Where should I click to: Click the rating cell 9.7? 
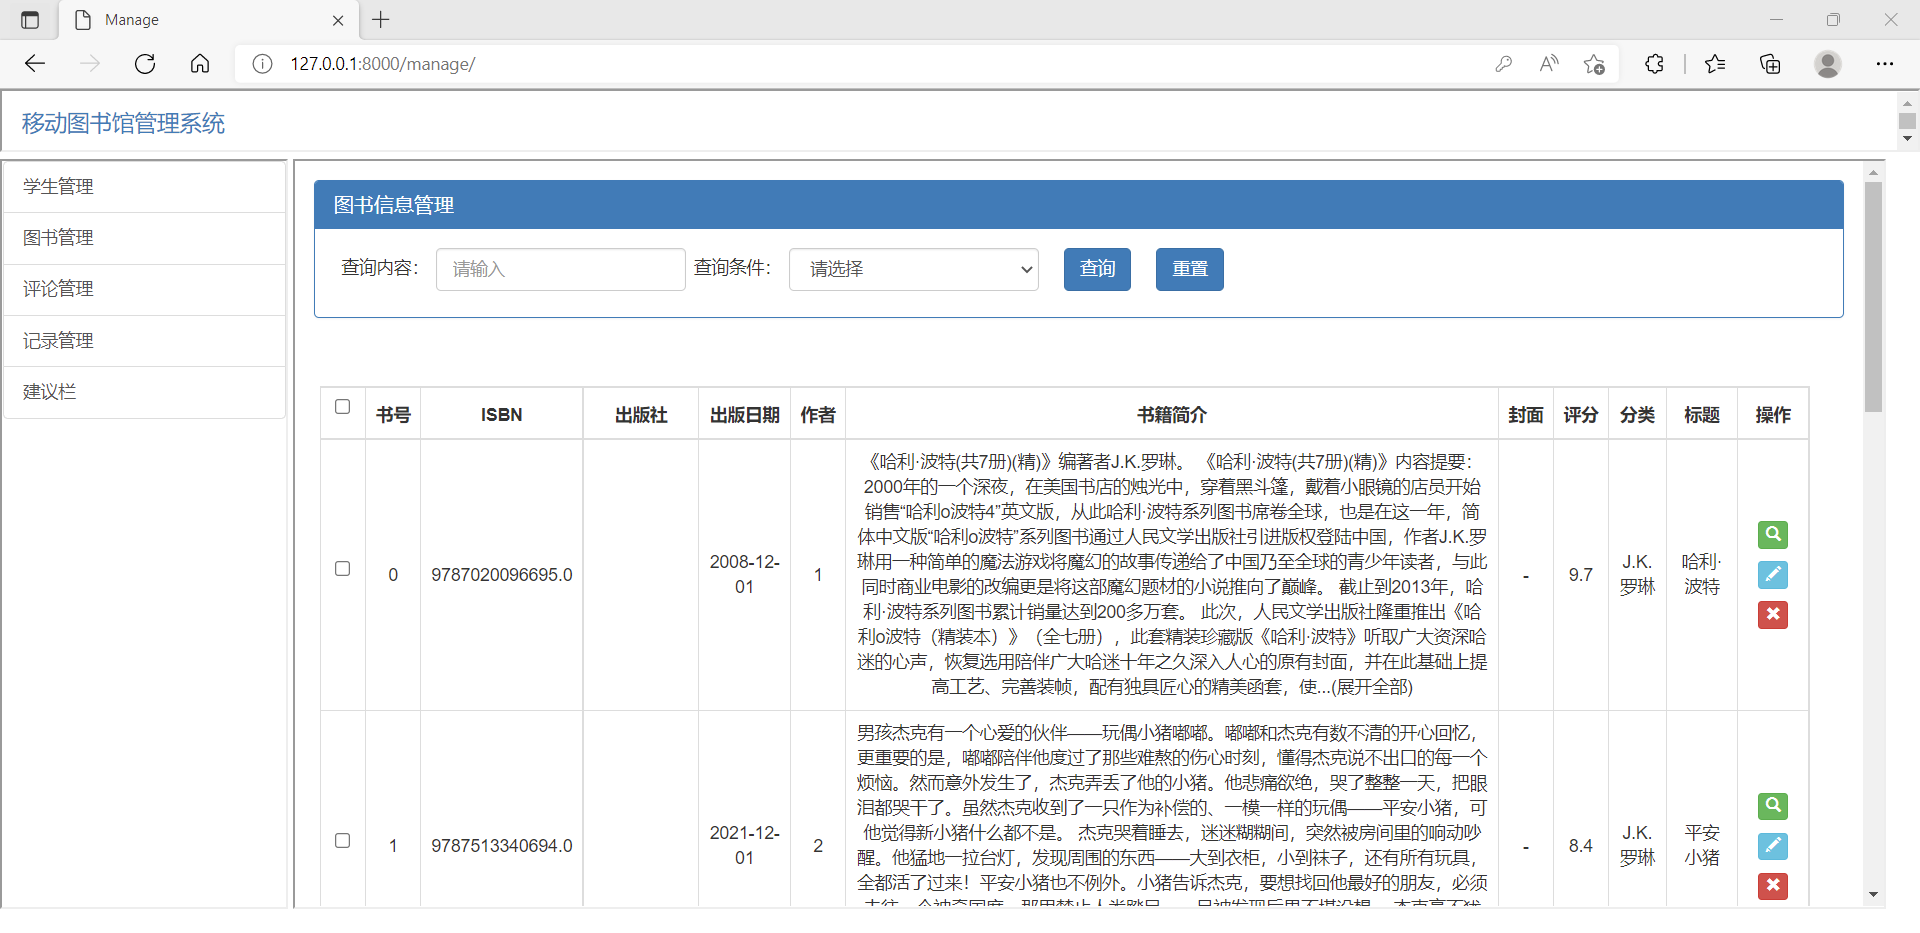(x=1581, y=575)
